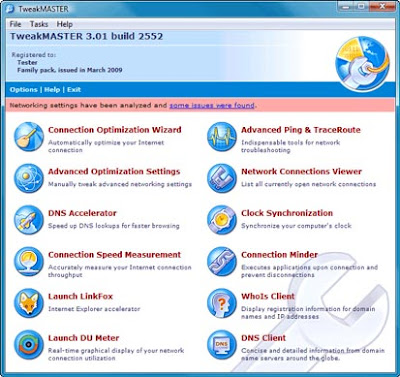
Task: Open the Connection Speed Measurement heading
Action: click(114, 255)
